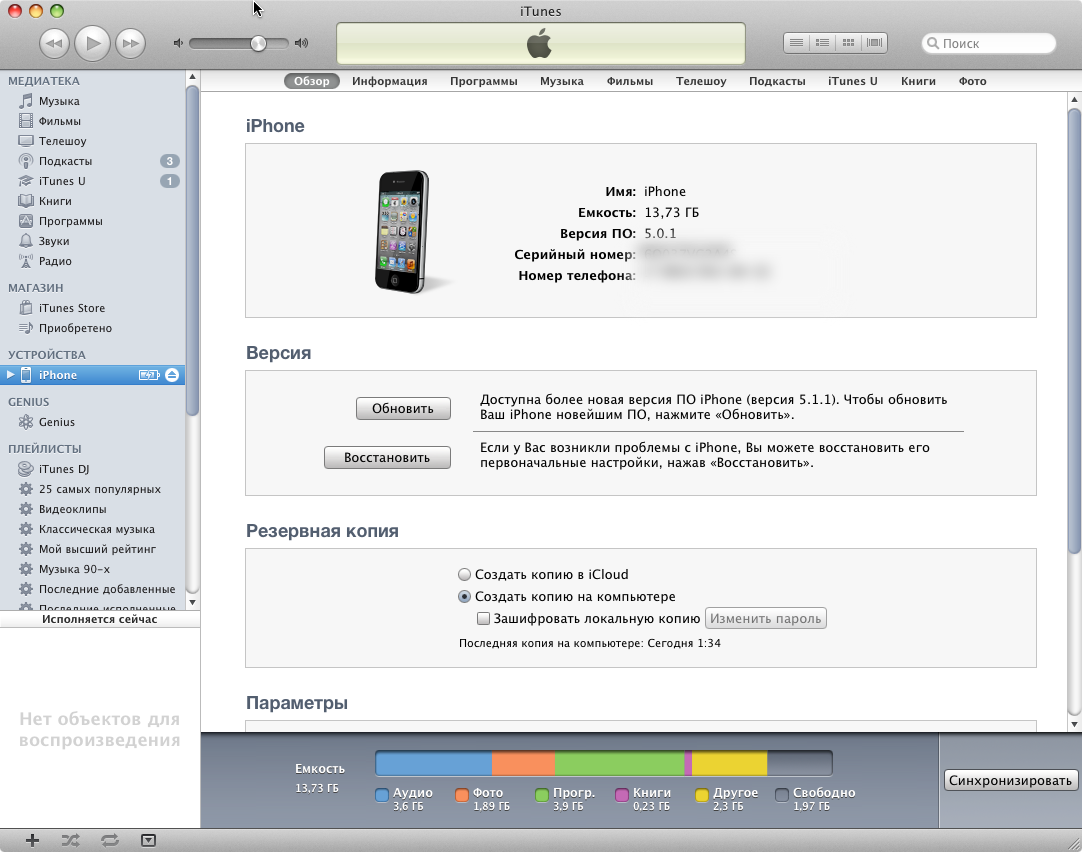Switch to the Книги tab
This screenshot has width=1082, height=852.
coord(918,81)
